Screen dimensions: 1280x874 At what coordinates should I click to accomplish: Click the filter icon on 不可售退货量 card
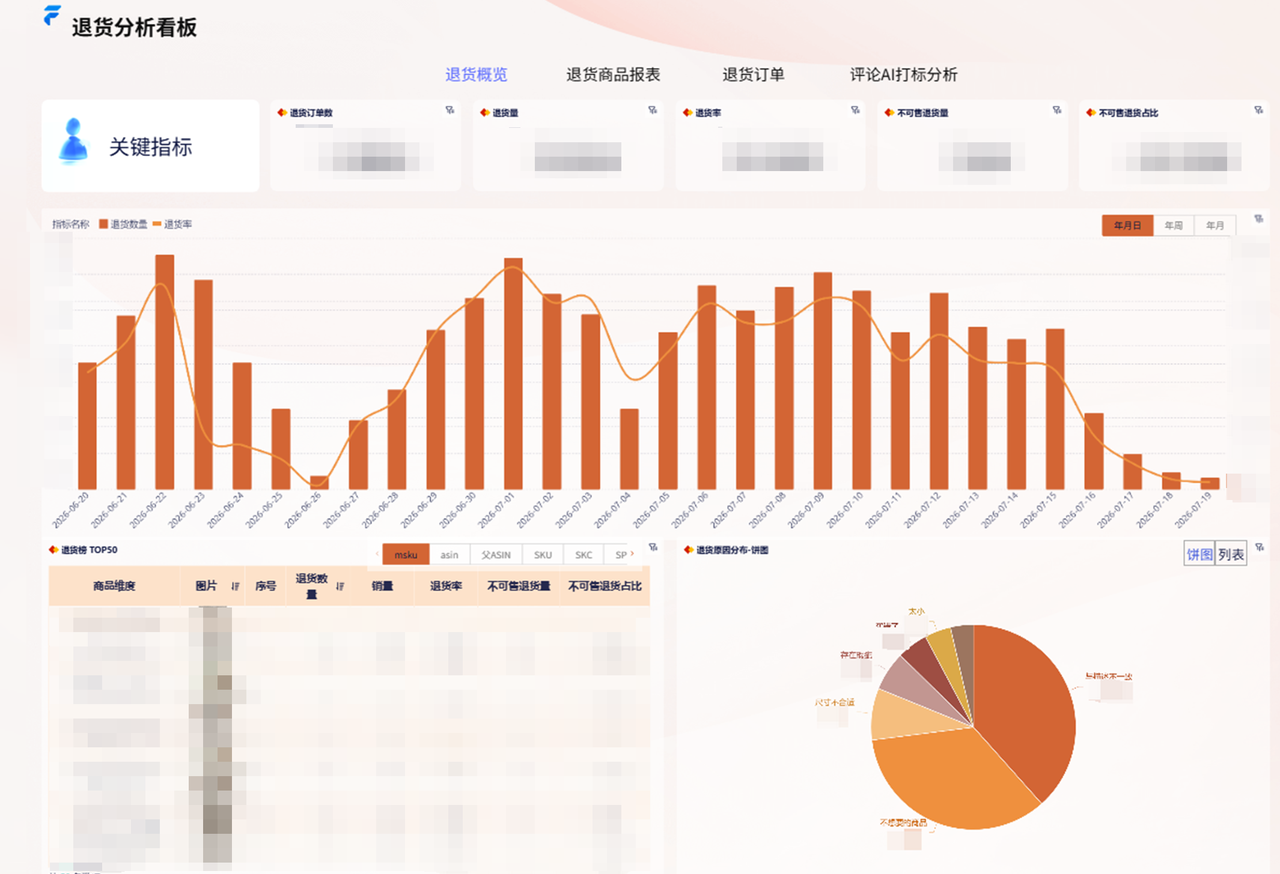point(1057,111)
